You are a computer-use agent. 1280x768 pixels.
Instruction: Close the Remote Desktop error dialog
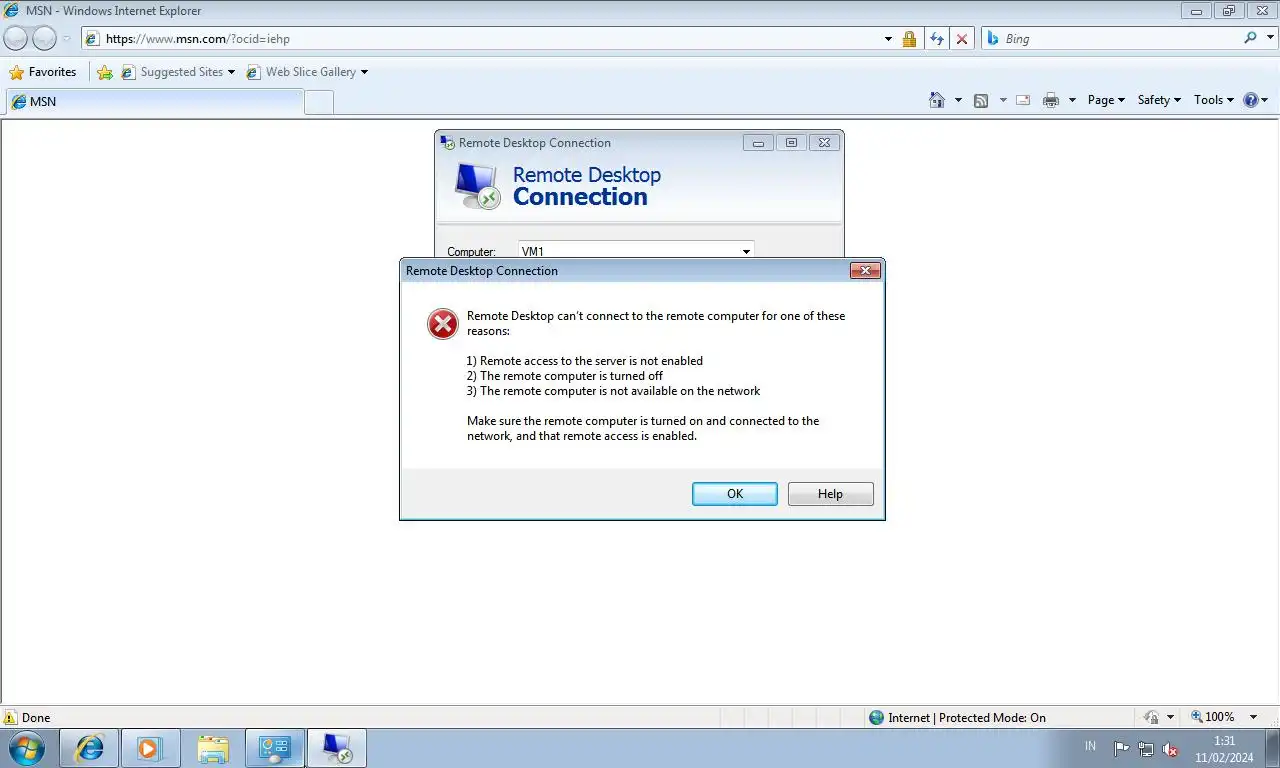pyautogui.click(x=865, y=271)
